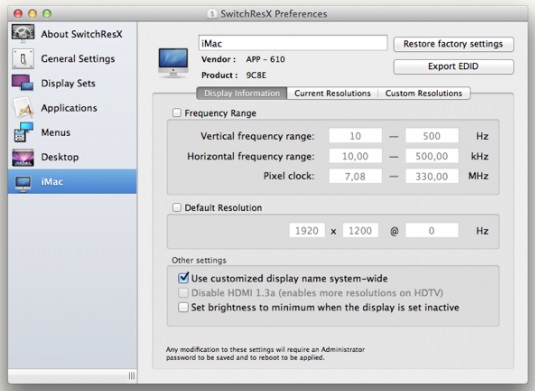The width and height of the screenshot is (535, 391).
Task: Click the Export EDID button
Action: (x=453, y=67)
